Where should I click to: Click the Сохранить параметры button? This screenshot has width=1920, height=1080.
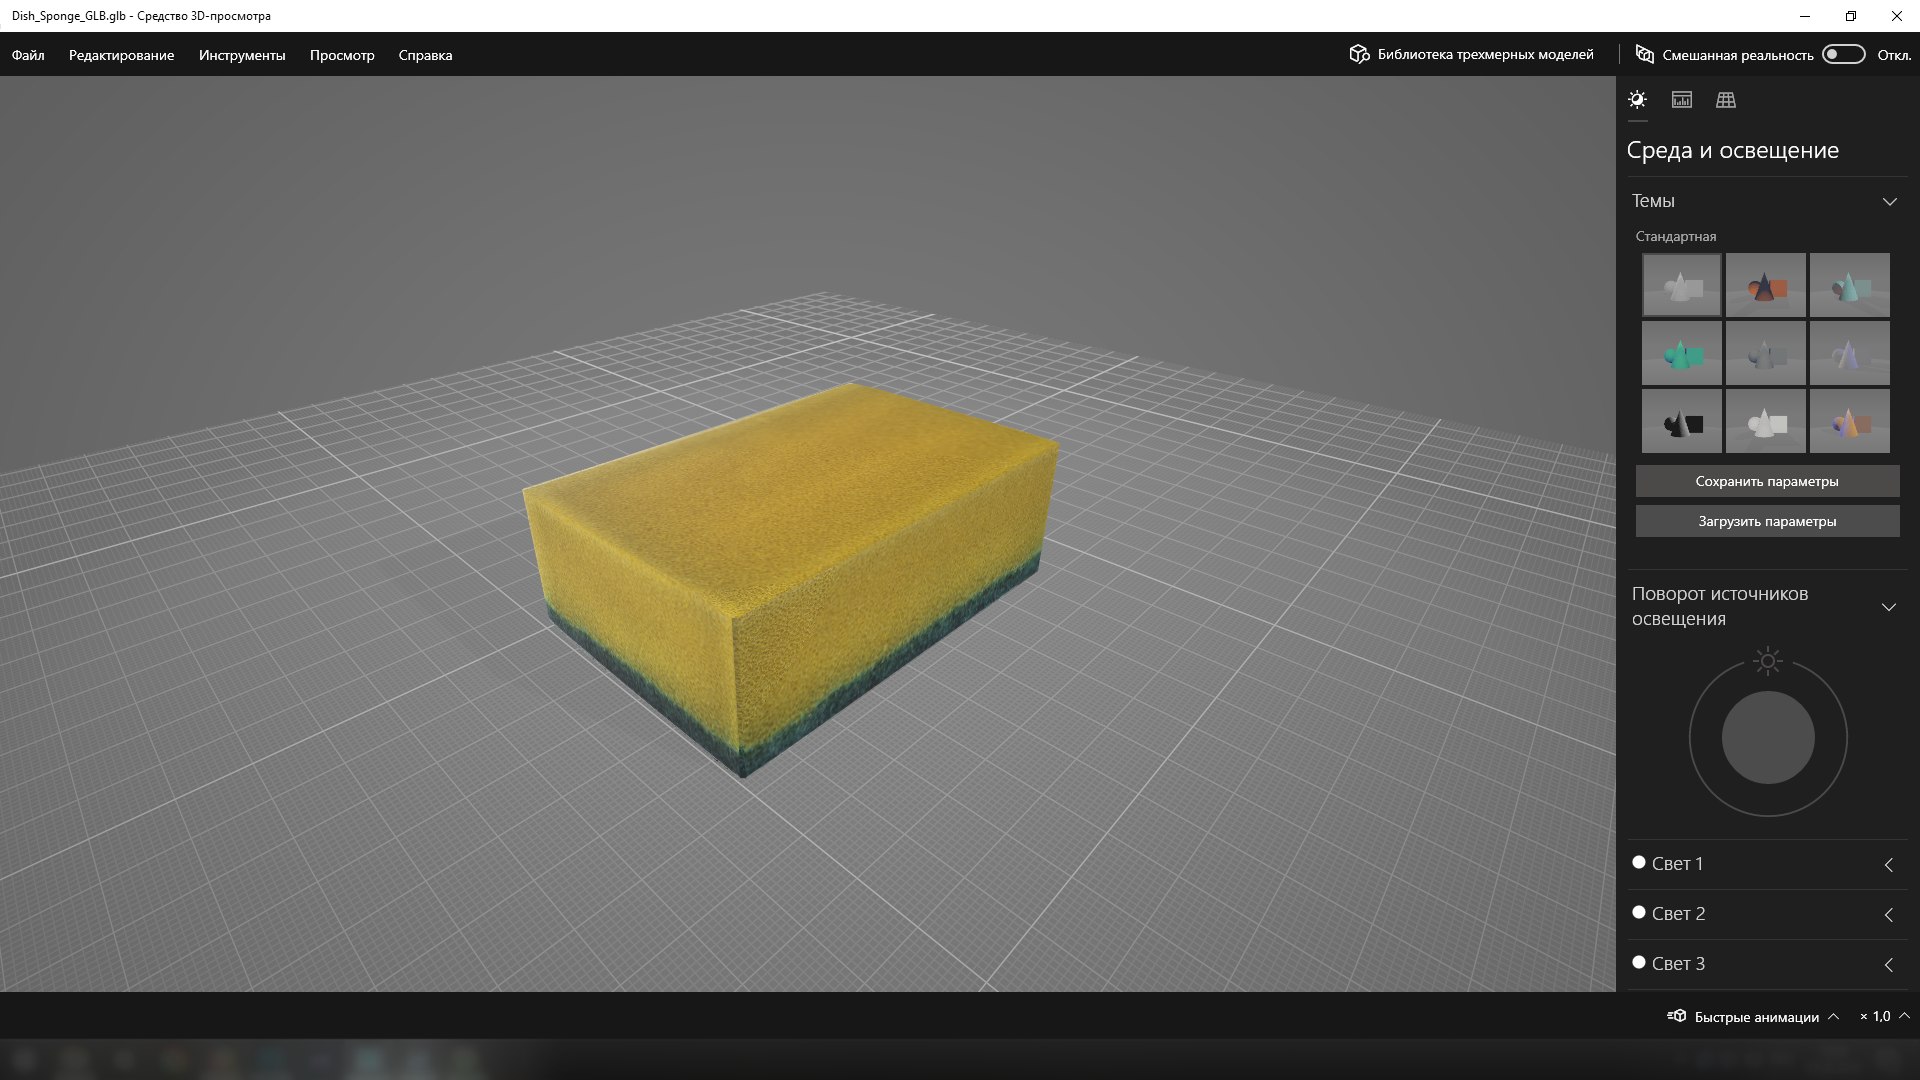1767,481
